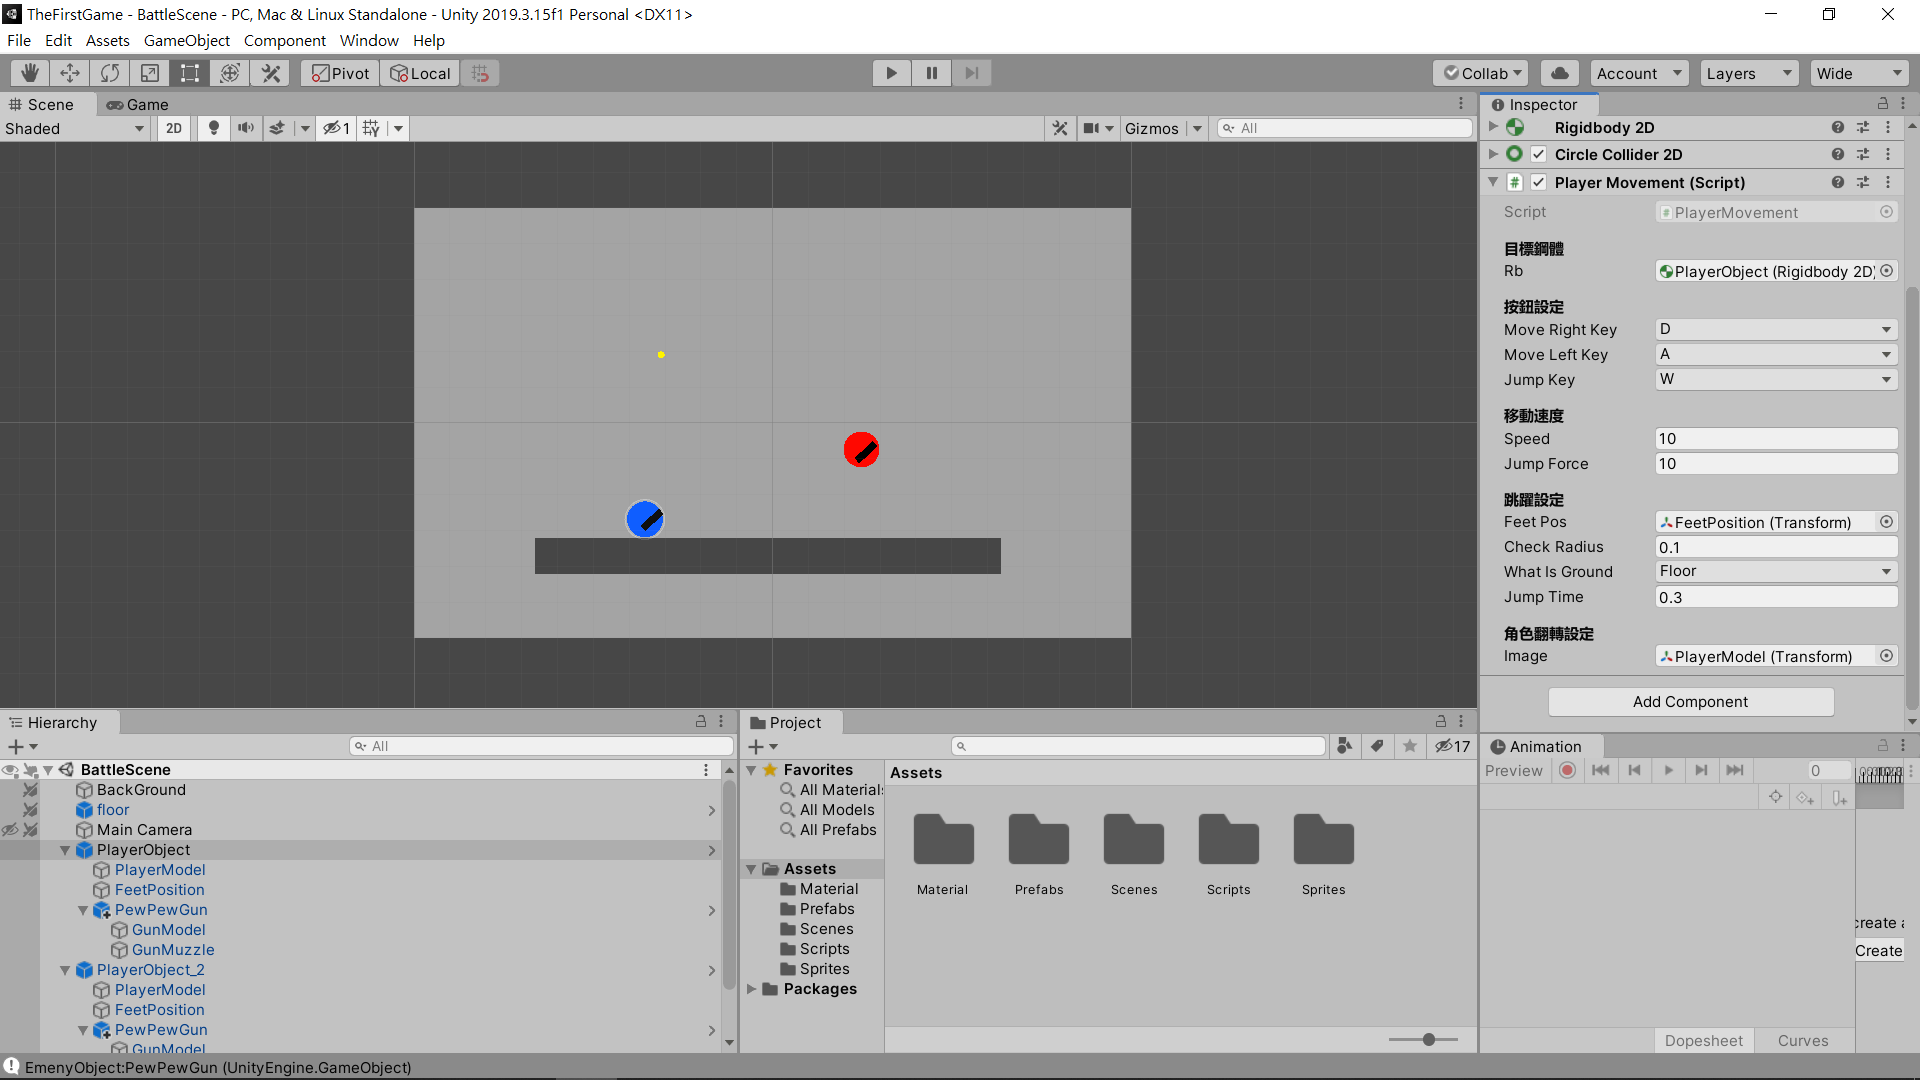Open scene component tools icon

click(1060, 128)
